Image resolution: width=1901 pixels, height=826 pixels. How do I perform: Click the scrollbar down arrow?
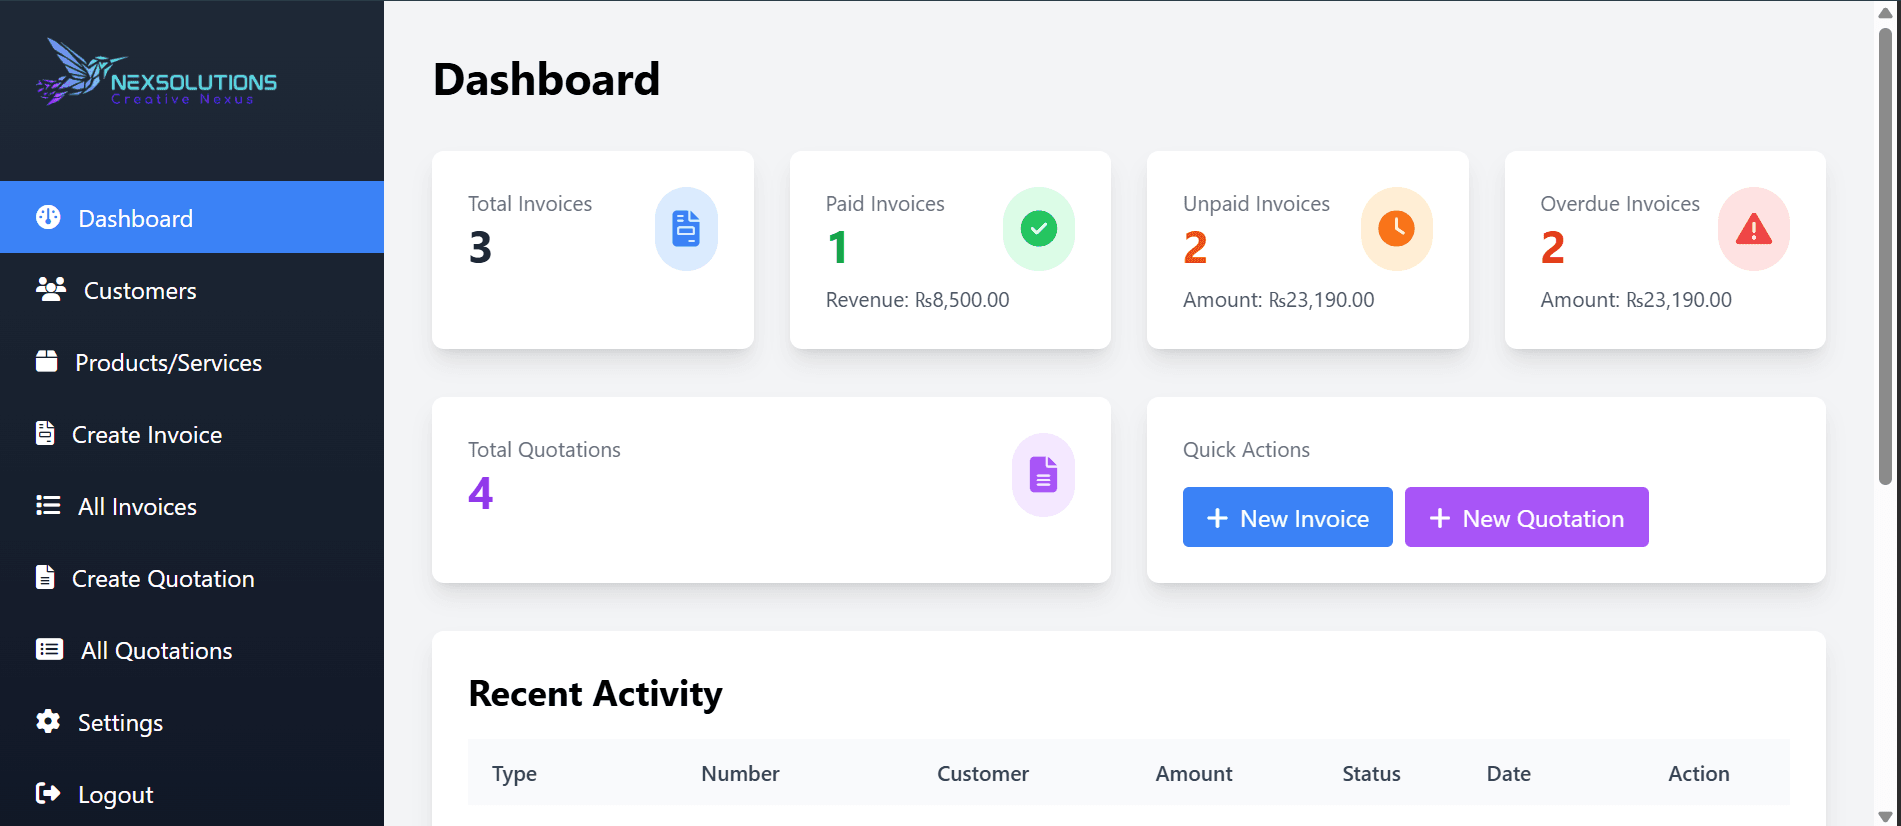point(1885,816)
